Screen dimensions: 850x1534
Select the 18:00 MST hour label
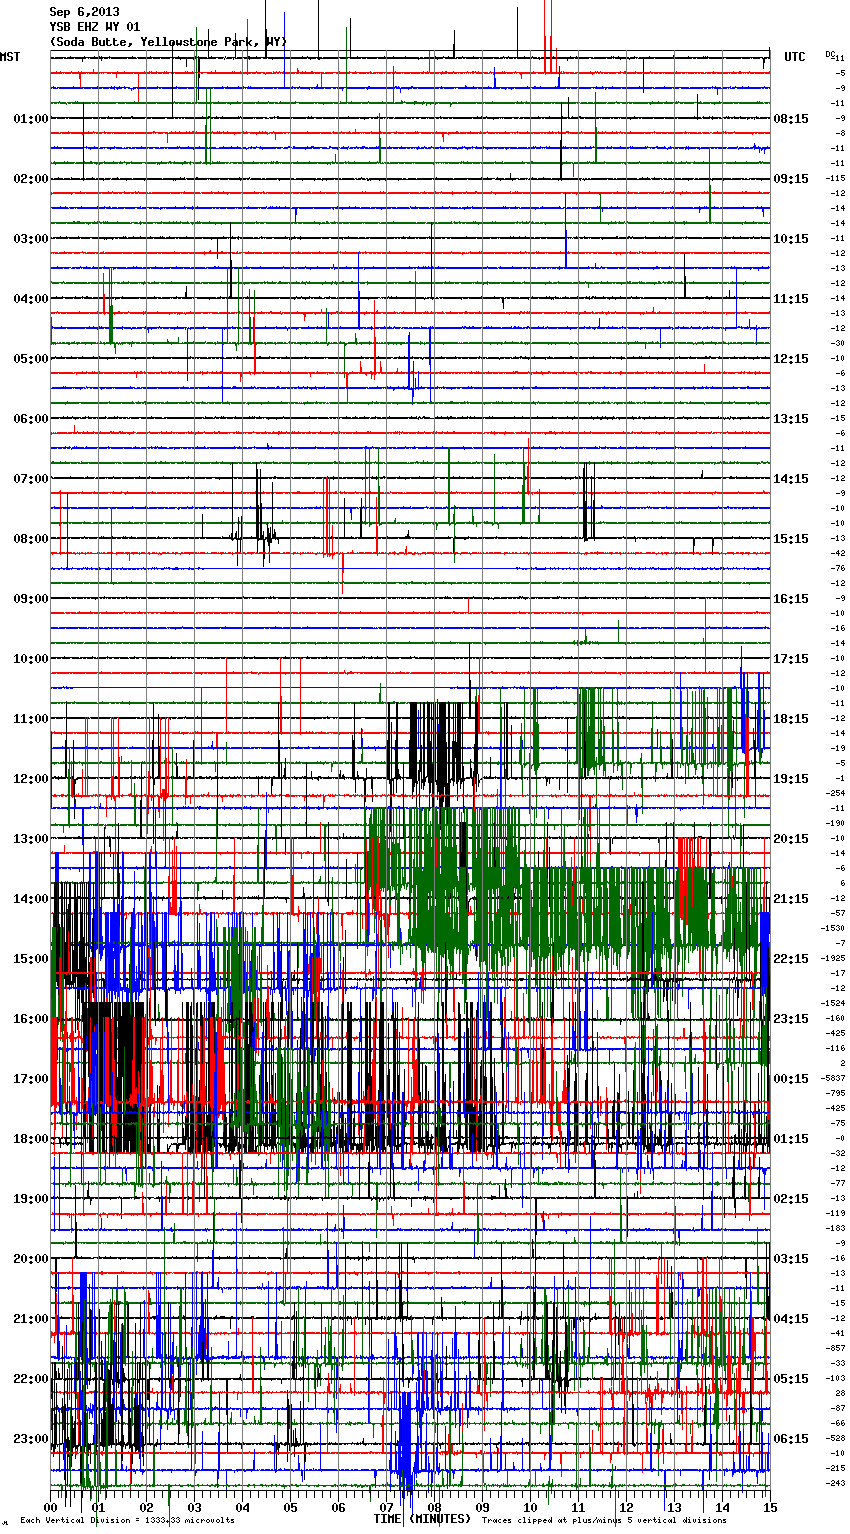click(x=31, y=1139)
